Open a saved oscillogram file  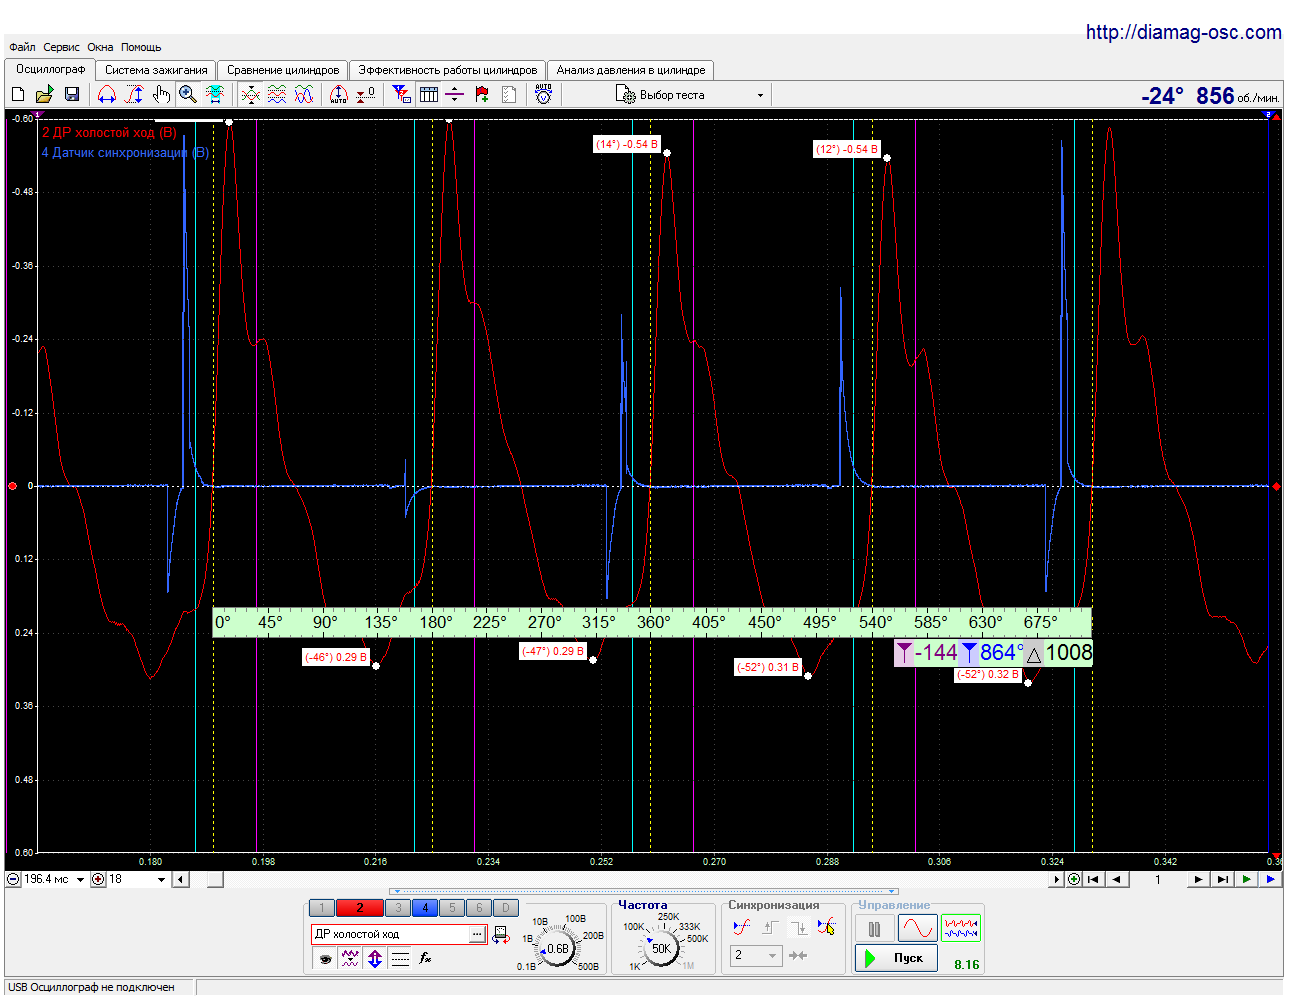[x=44, y=94]
